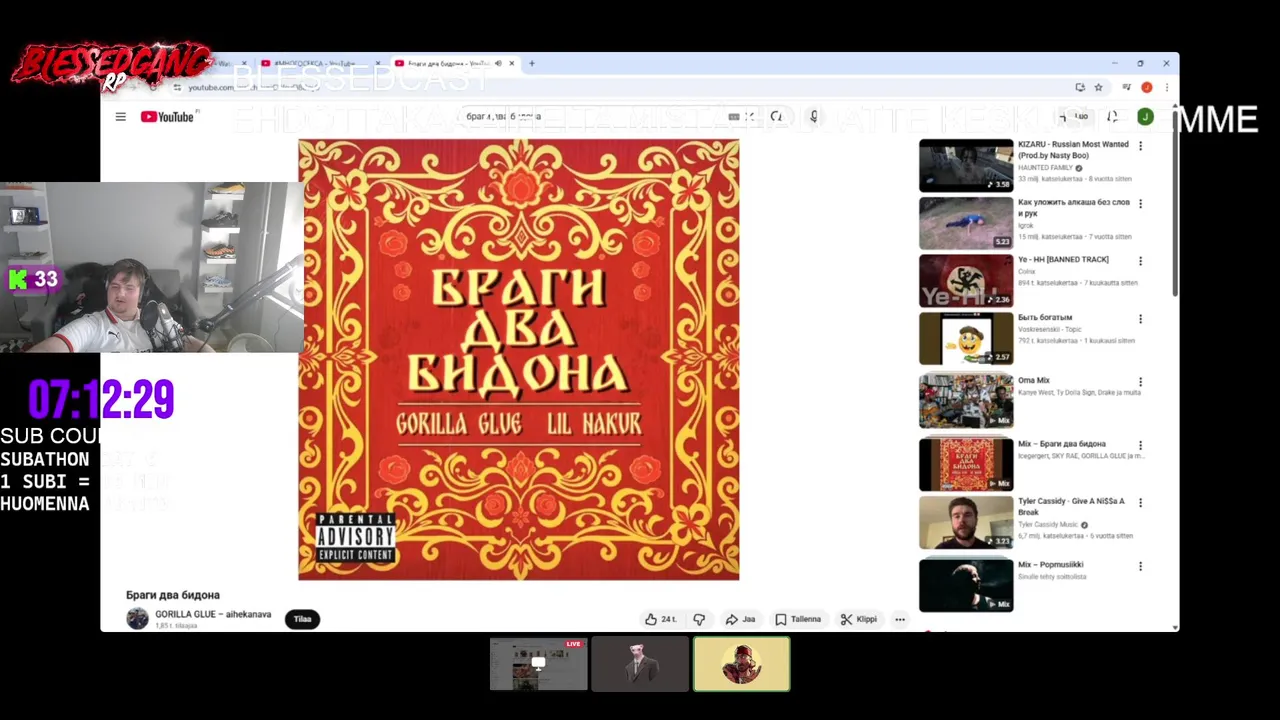Open the Chrome profile J icon

pos(1147,87)
